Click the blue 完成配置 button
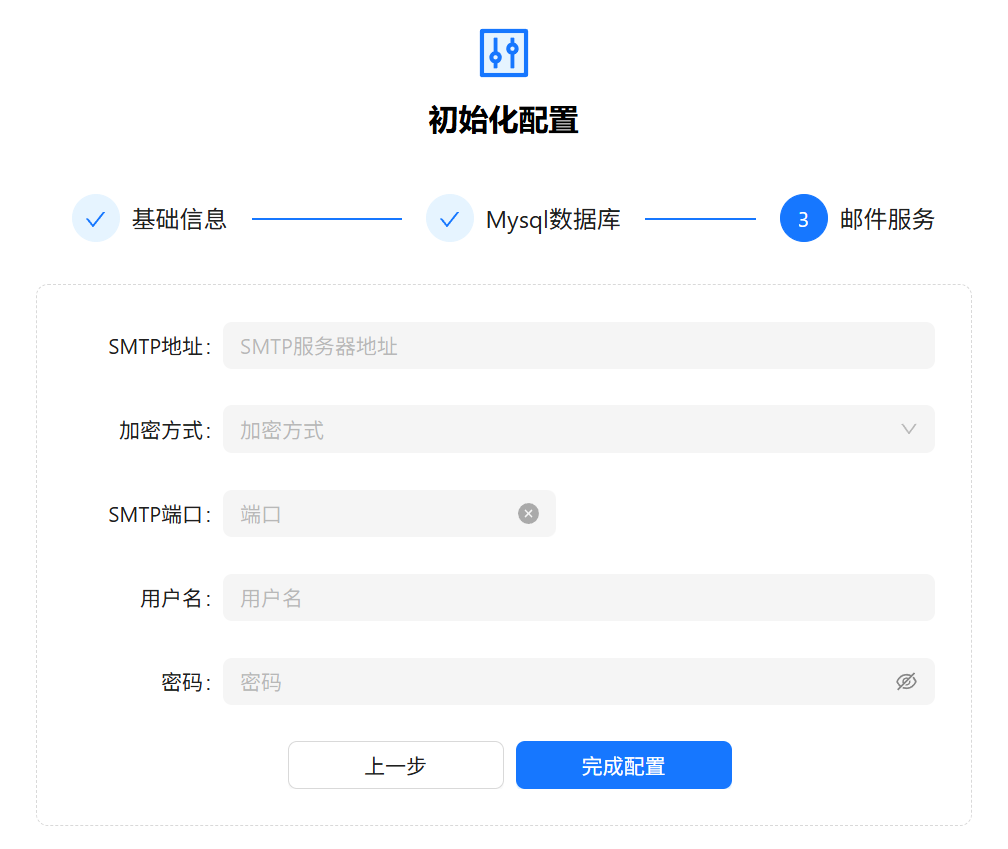The width and height of the screenshot is (1008, 849). click(623, 765)
